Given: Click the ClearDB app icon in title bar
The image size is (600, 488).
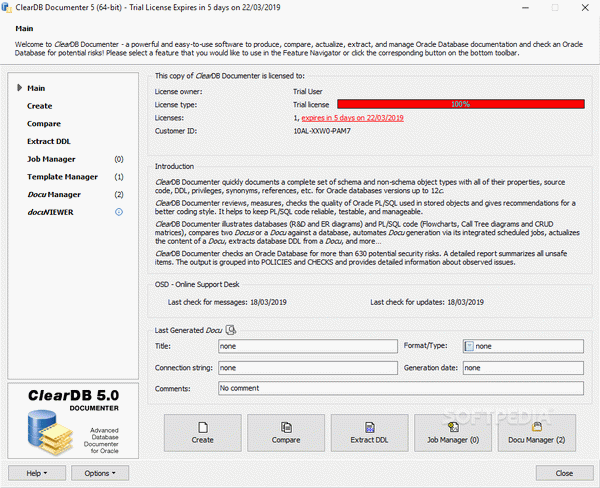Looking at the screenshot, I should pyautogui.click(x=6, y=7).
